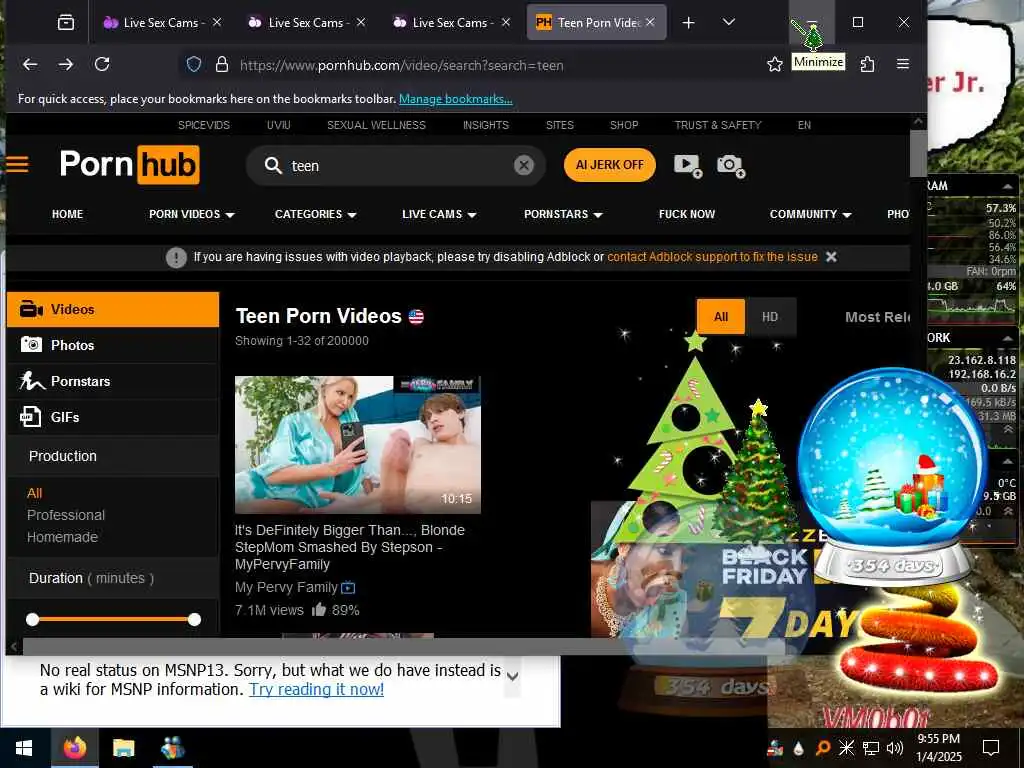This screenshot has width=1024, height=768.
Task: Click the left handle of the duration slider
Action: (x=33, y=620)
